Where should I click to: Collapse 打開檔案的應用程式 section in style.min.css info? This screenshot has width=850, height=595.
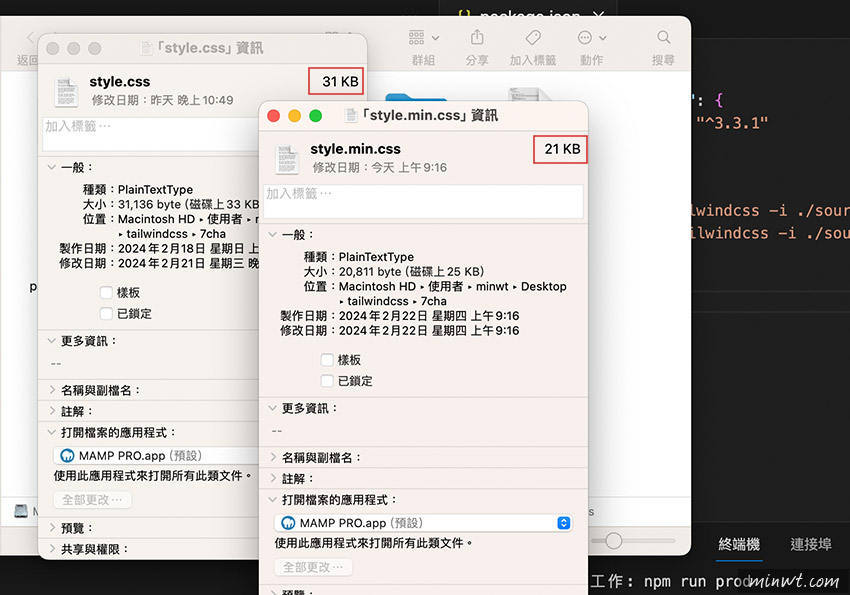(273, 500)
